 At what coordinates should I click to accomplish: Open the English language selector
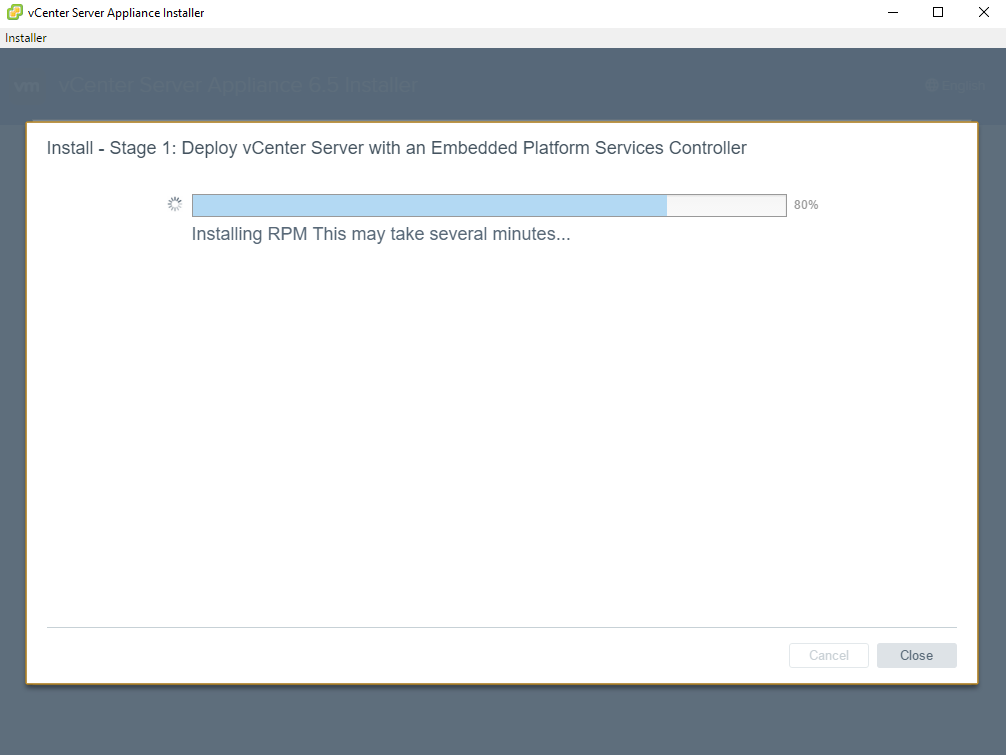click(955, 85)
